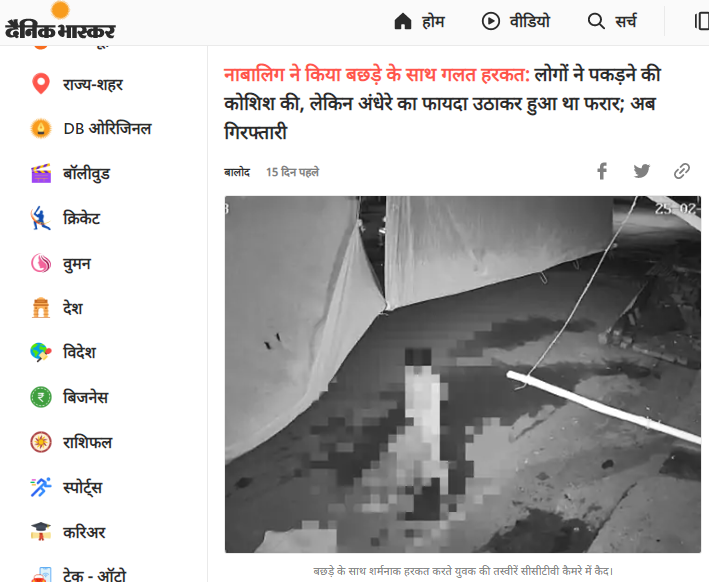Screen dimensions: 709x582
Task: Open the होम home icon
Action: coord(402,21)
